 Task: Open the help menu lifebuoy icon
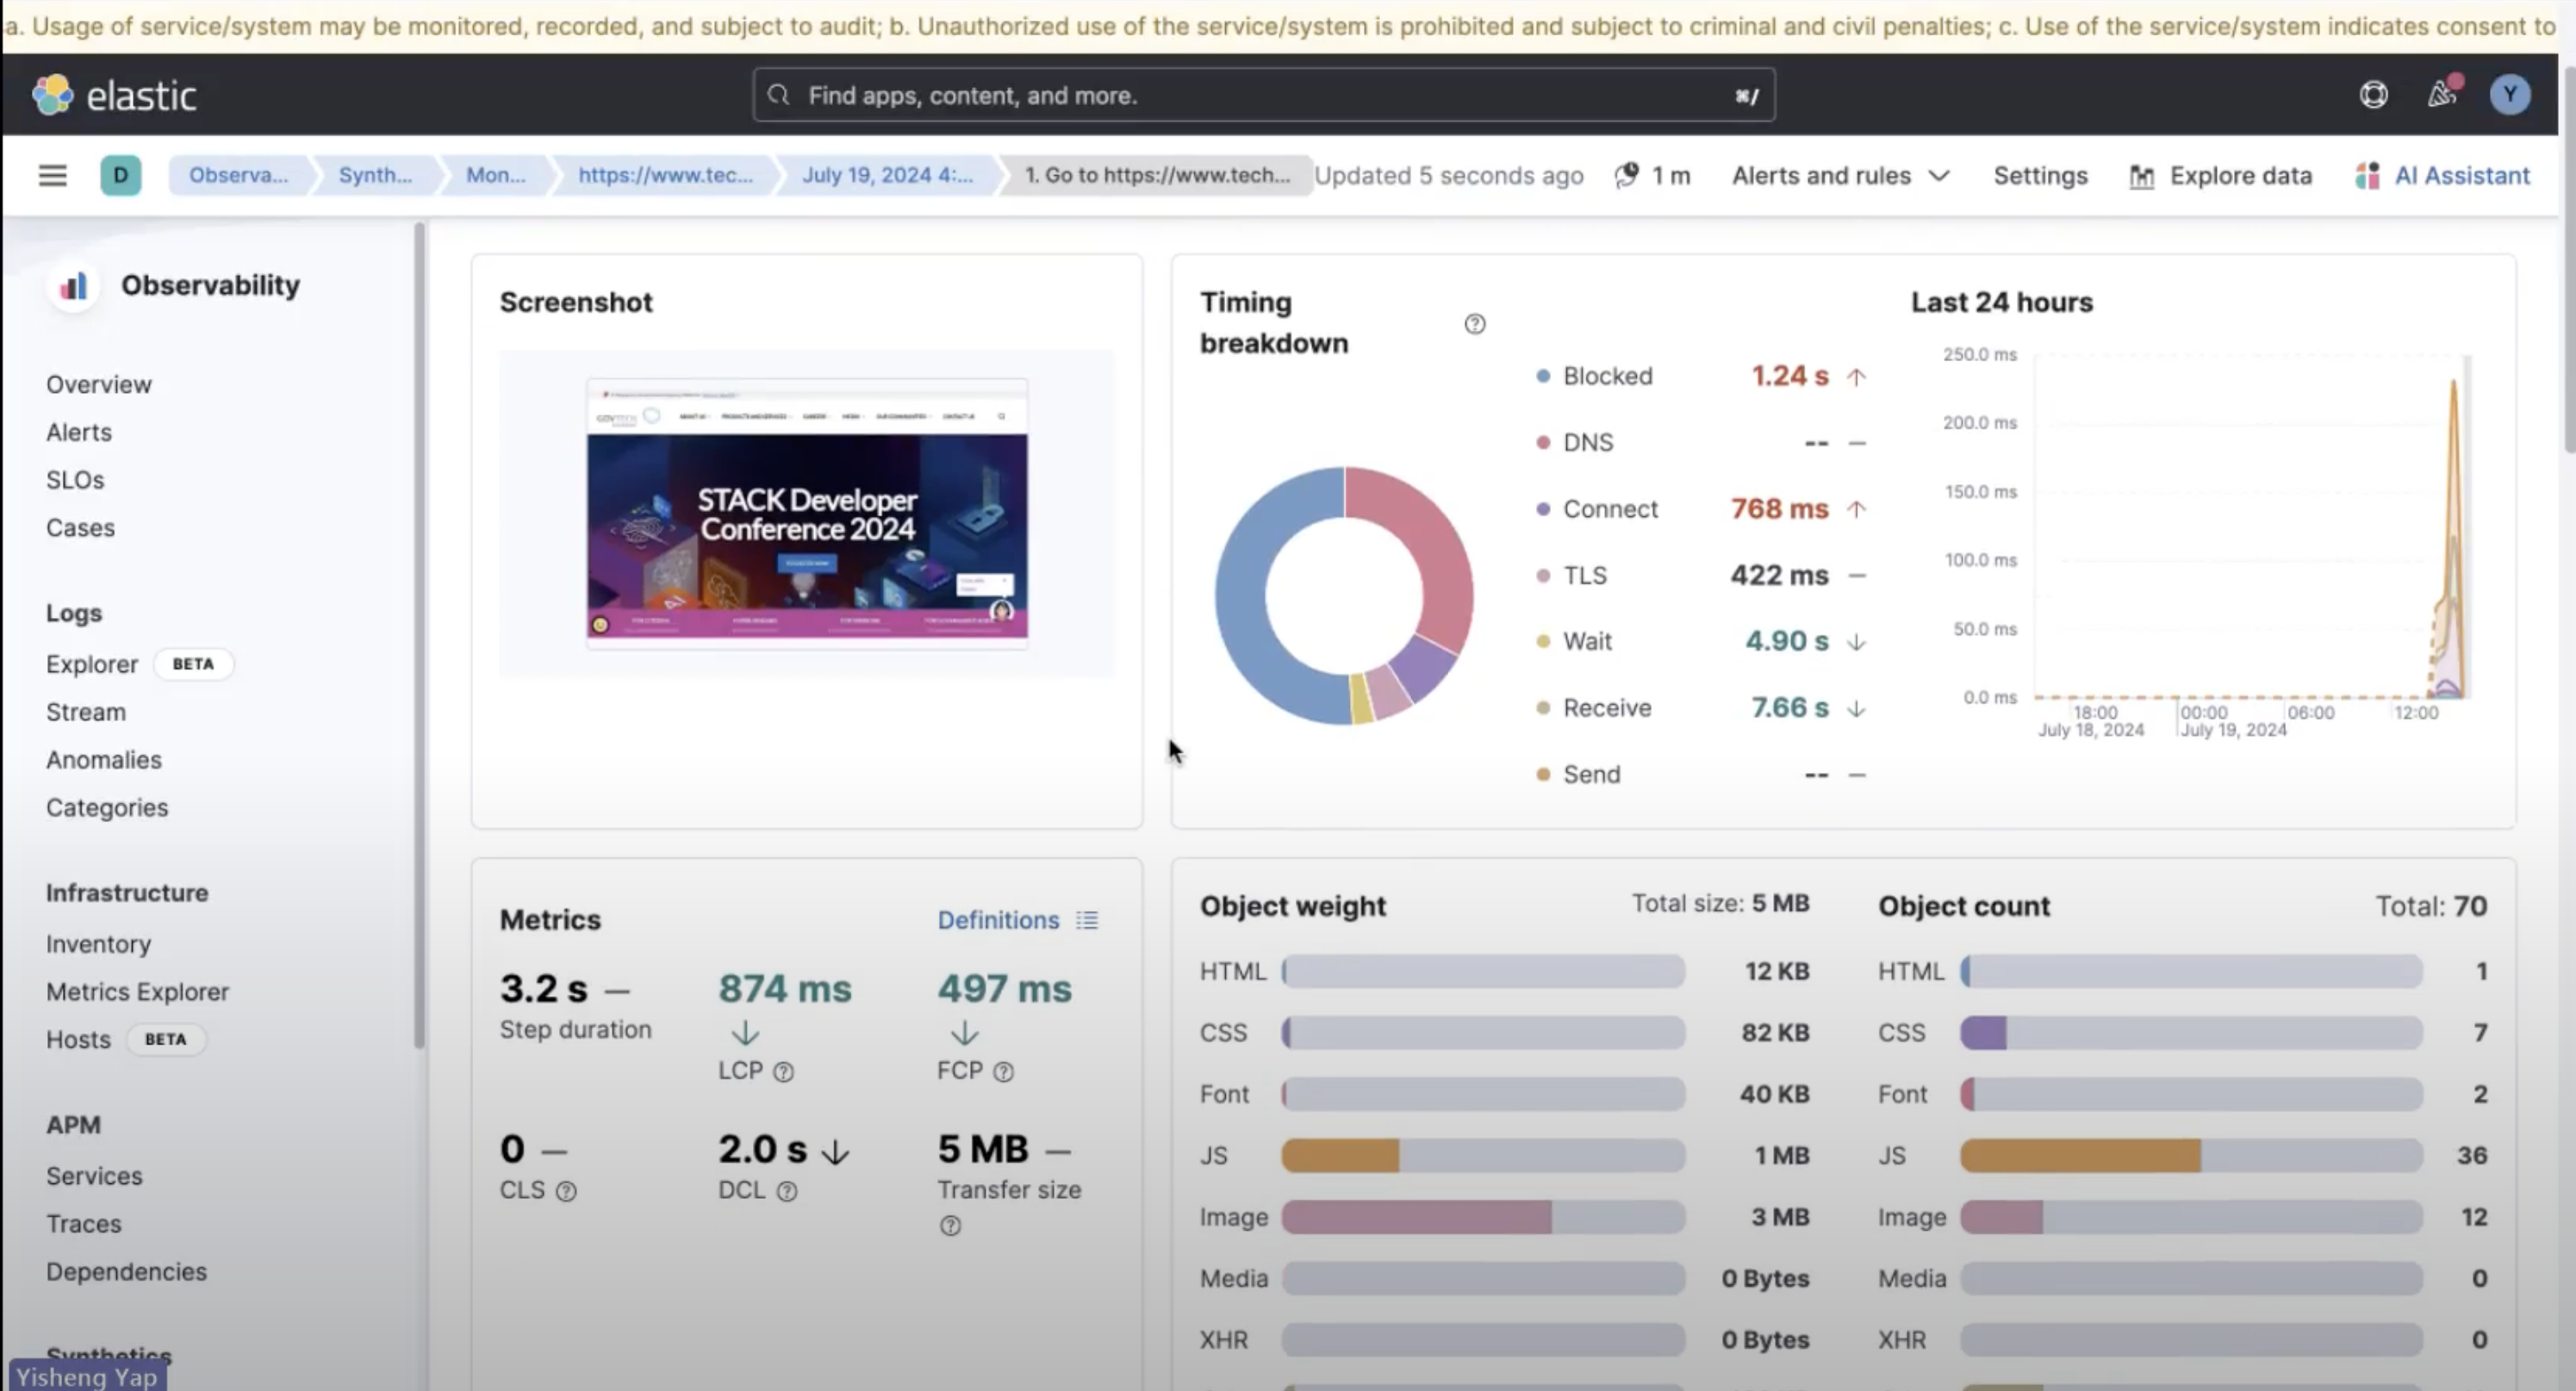pyautogui.click(x=2373, y=95)
